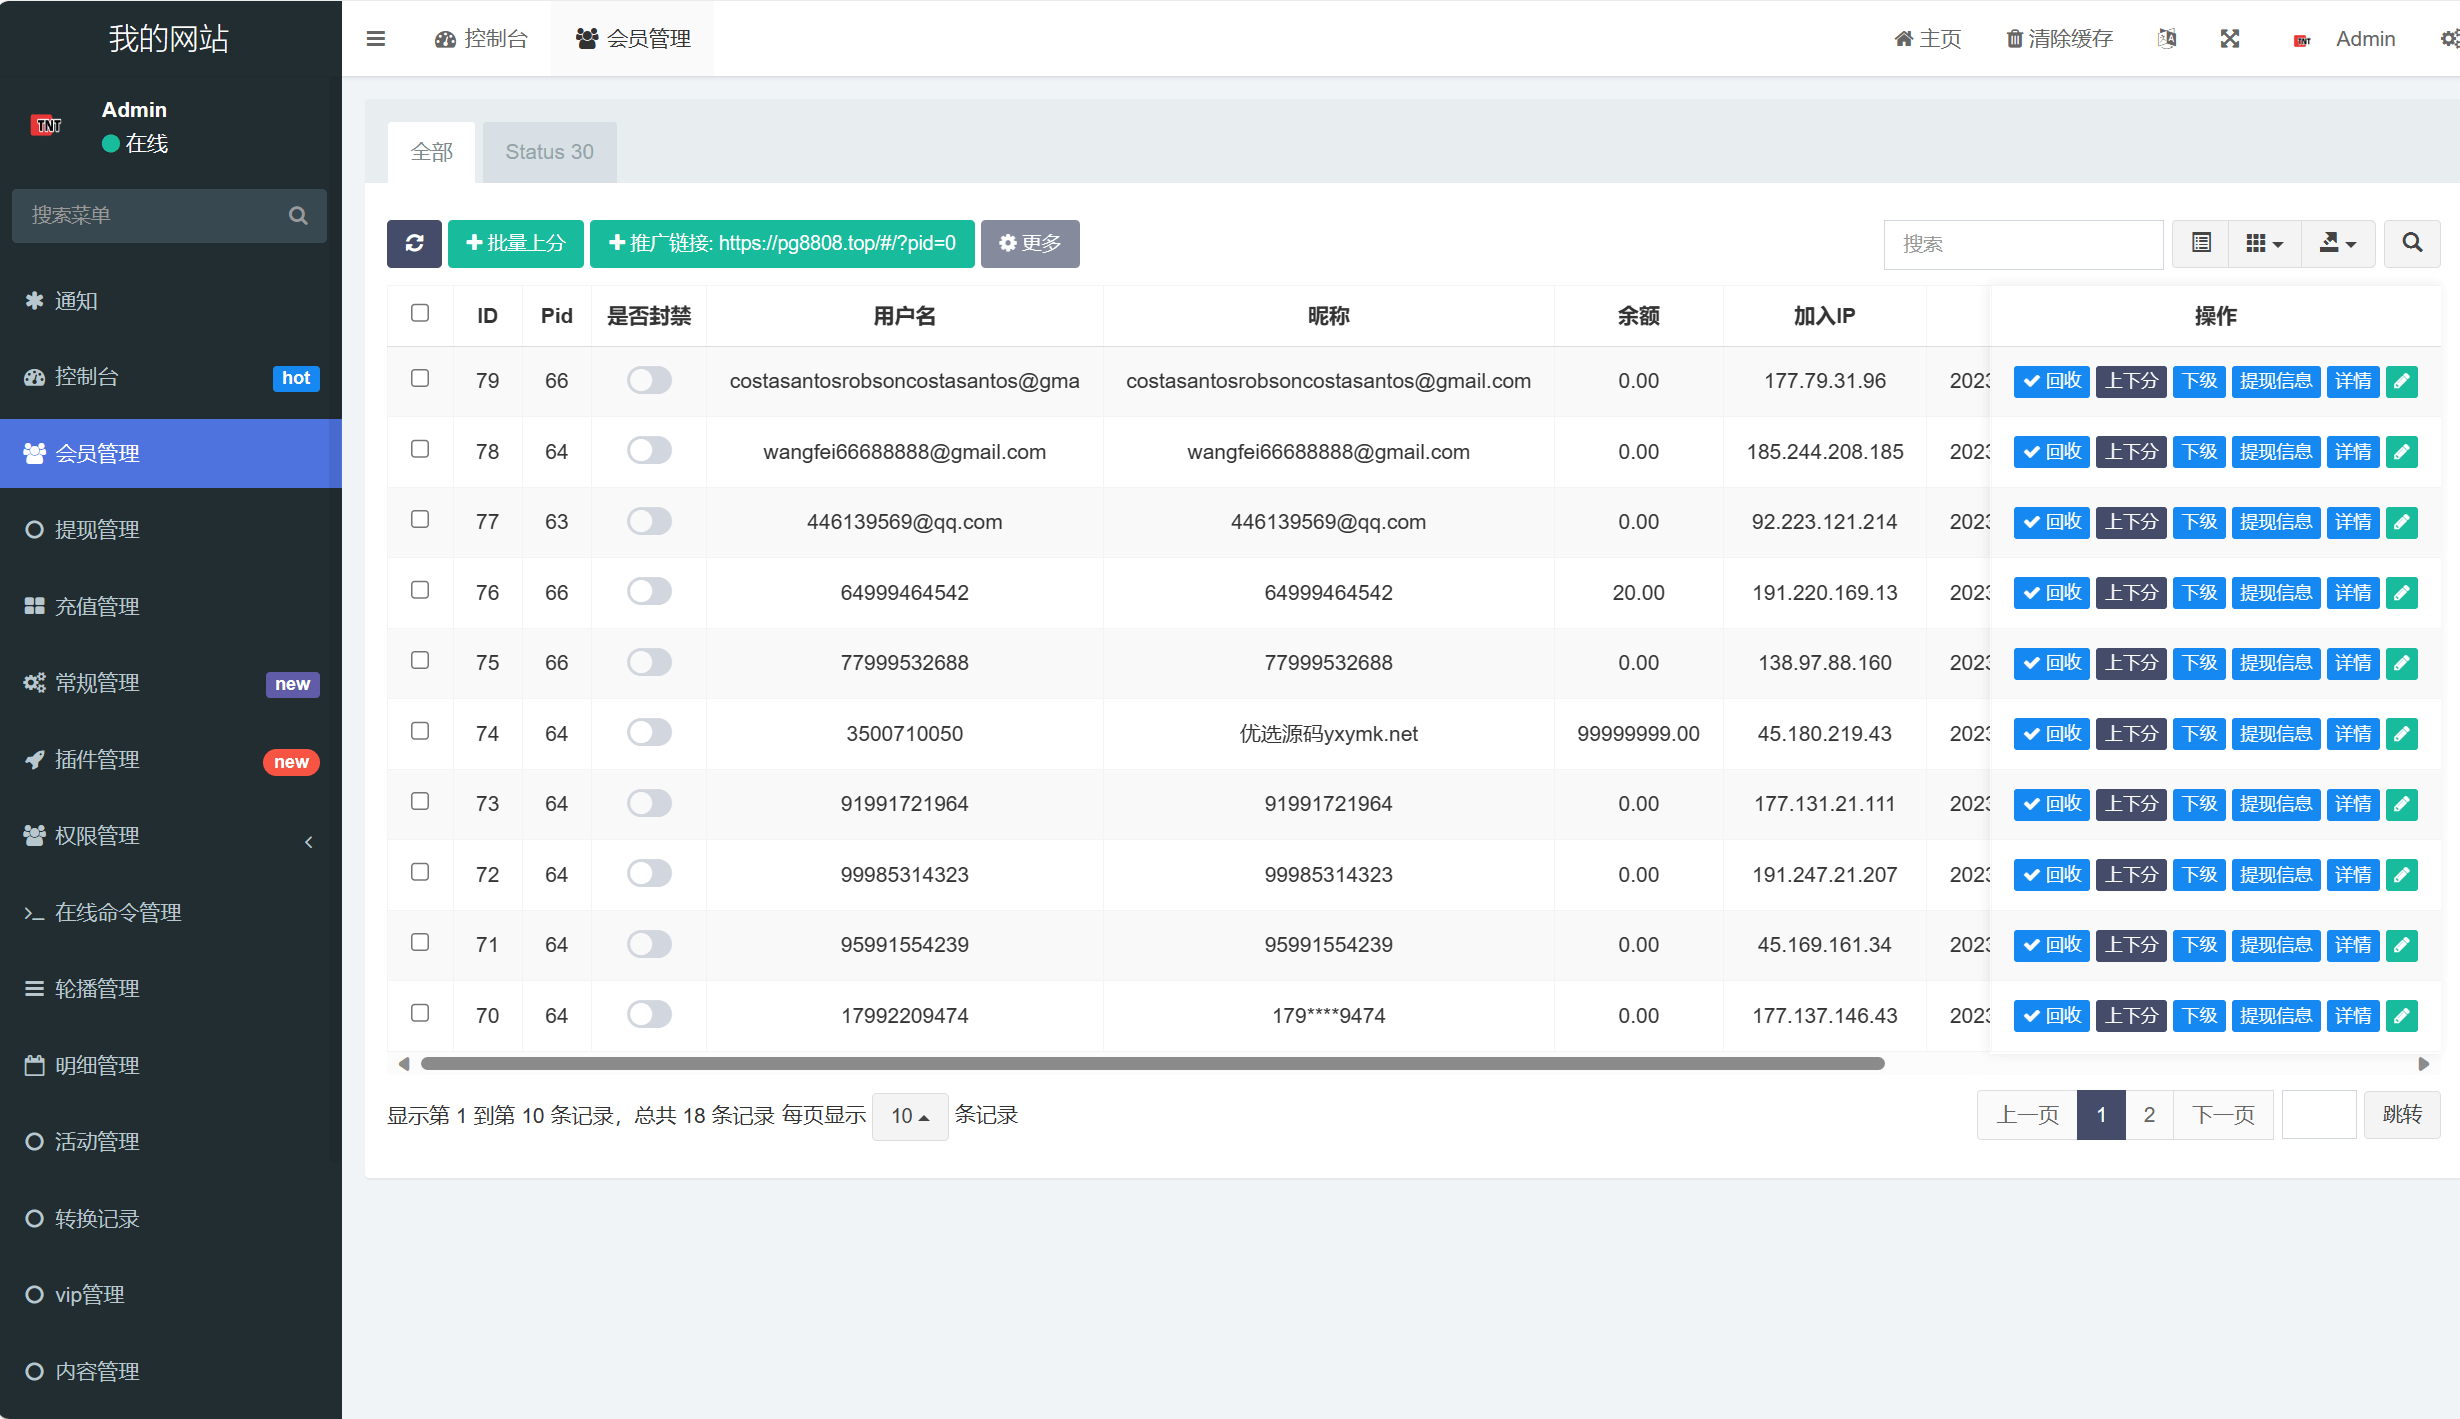
Task: Check the select-all checkbox in table header
Action: [x=420, y=314]
